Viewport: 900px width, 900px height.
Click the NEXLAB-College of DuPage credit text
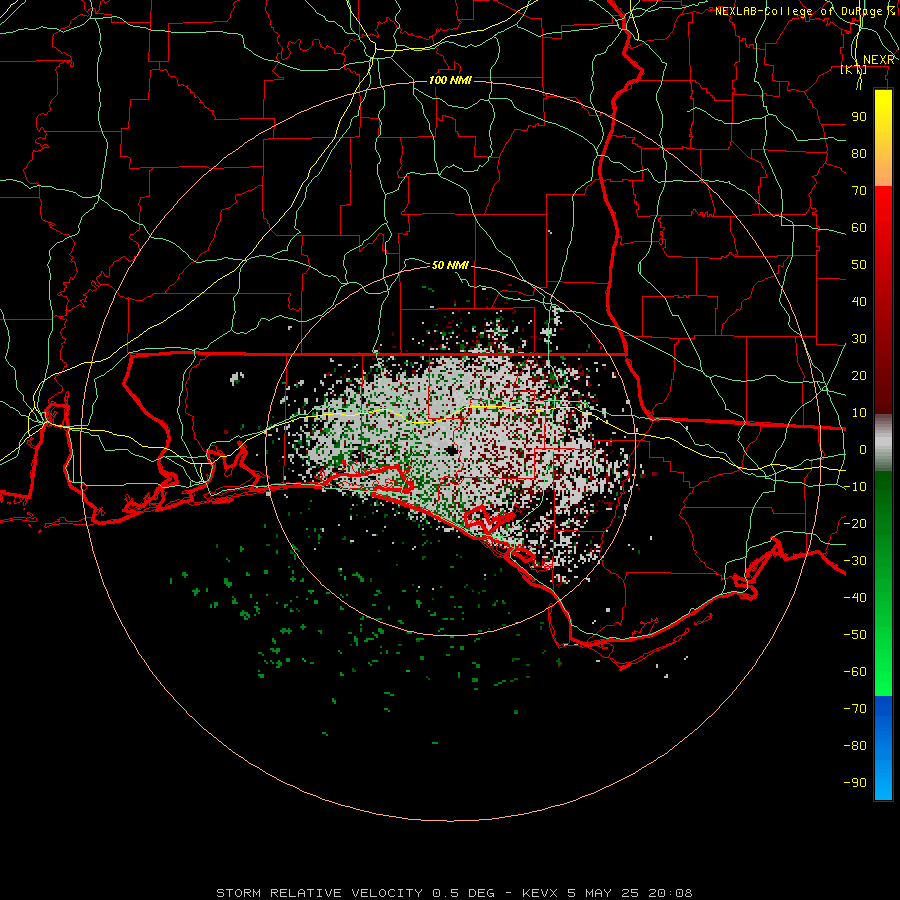pos(805,11)
